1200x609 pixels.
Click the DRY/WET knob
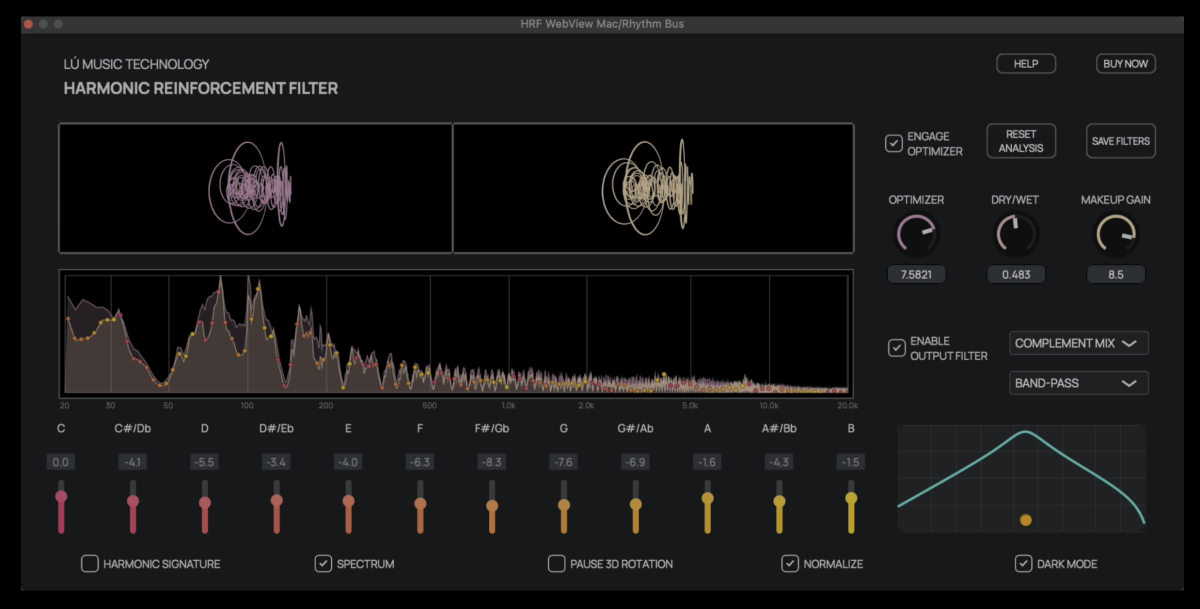1015,236
